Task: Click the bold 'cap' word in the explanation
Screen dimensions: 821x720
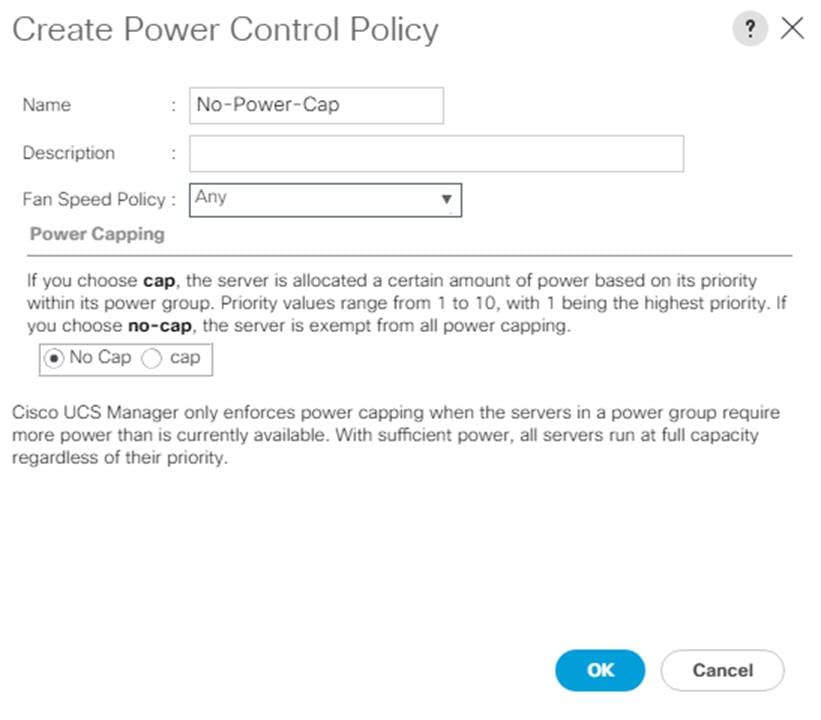Action: pos(159,281)
